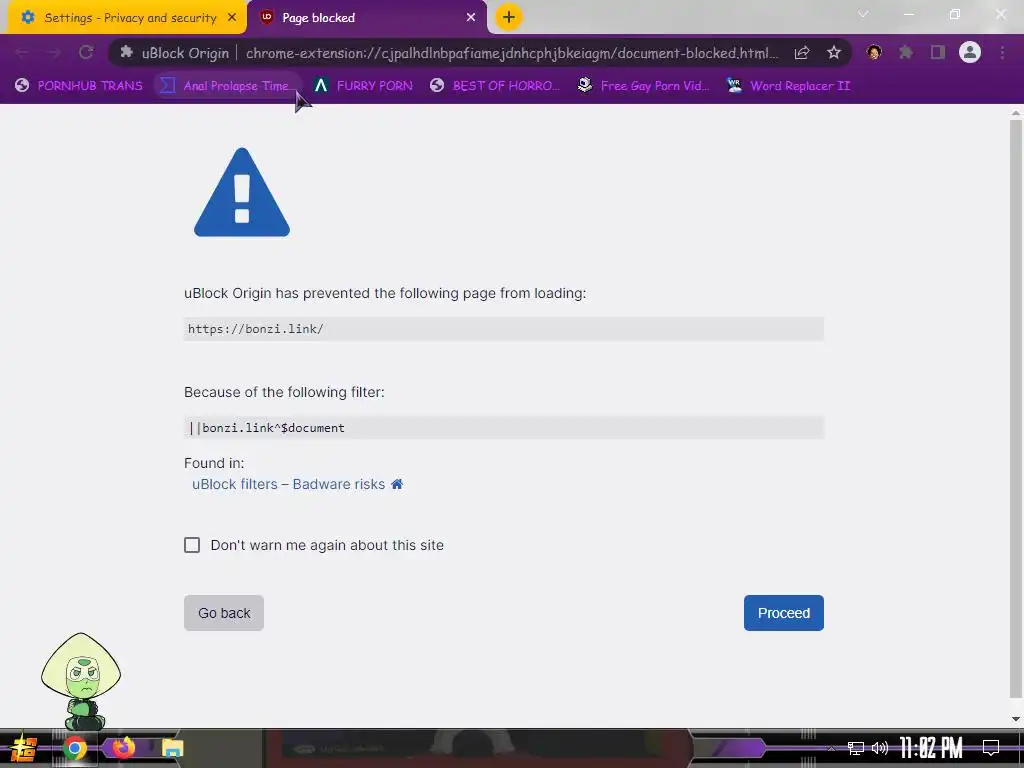Go back using the browser back arrow

[22, 53]
